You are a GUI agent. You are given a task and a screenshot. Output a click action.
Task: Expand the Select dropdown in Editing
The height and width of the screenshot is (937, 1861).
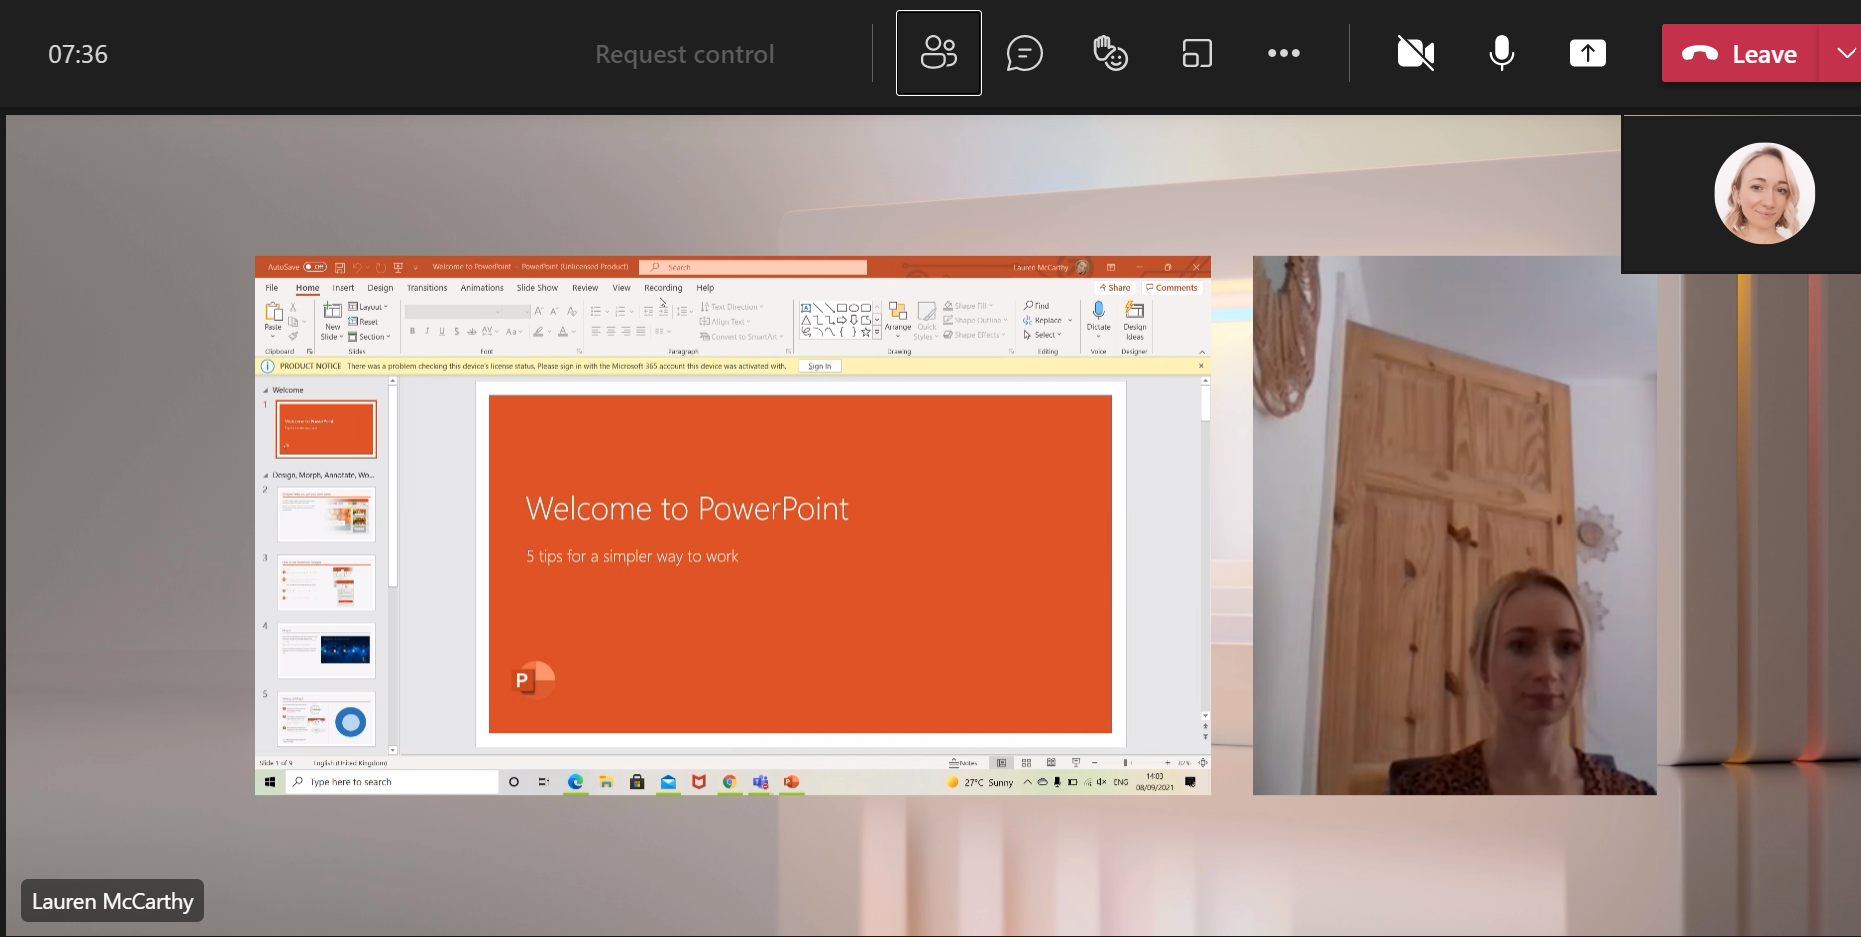point(1042,335)
